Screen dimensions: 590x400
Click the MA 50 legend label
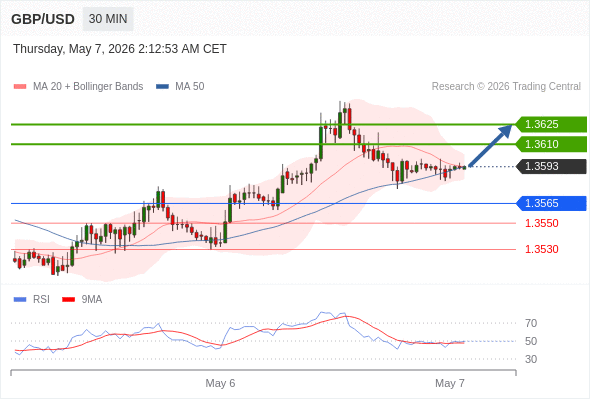click(x=190, y=87)
